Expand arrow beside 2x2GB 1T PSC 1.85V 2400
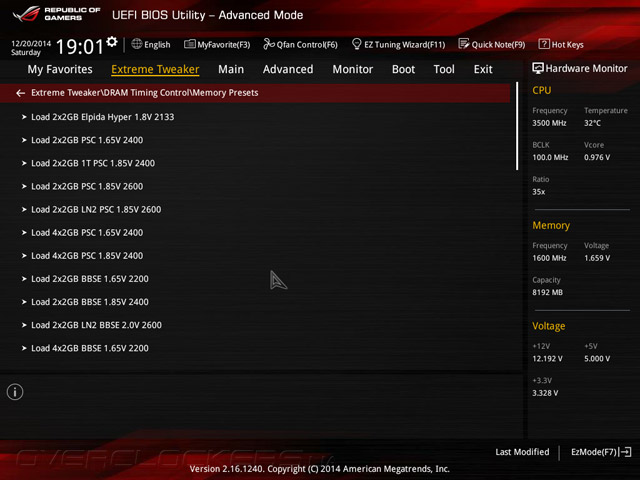640x480 pixels. pyautogui.click(x=24, y=163)
